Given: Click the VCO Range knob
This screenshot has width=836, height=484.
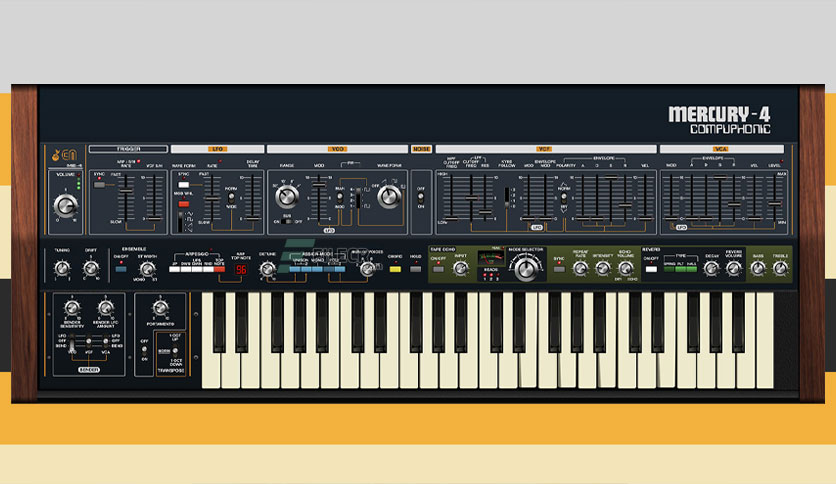Looking at the screenshot, I should [287, 197].
